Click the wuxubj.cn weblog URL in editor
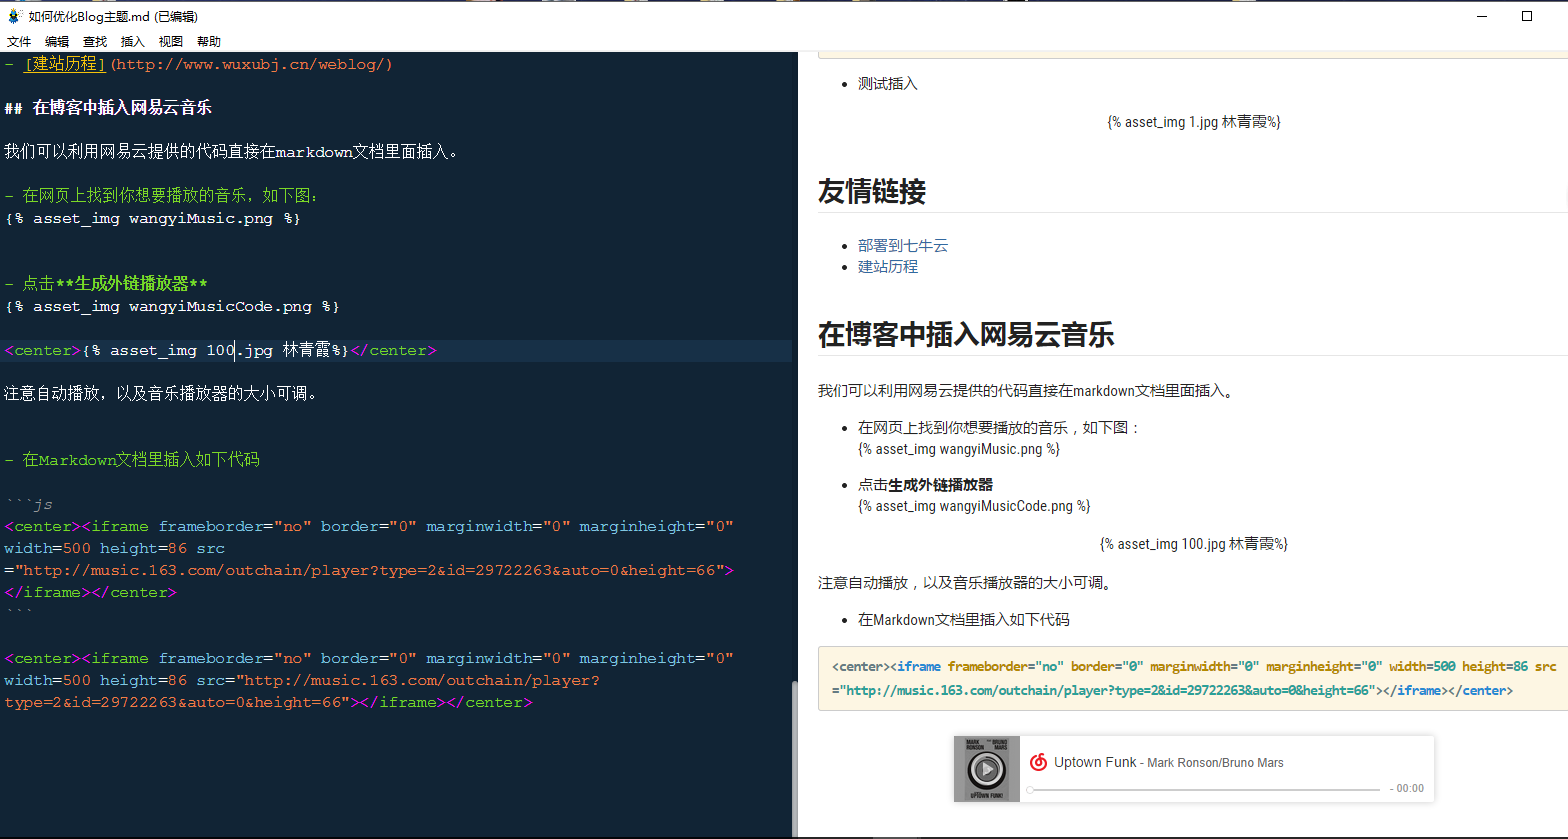Screen dimensions: 1568x839 point(250,64)
